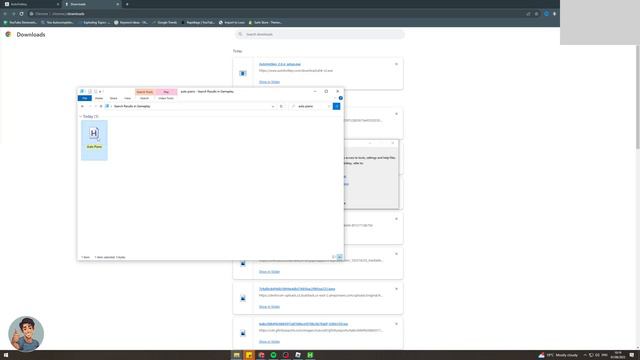Select the Auto Piano AutoHotkey script file
The height and width of the screenshot is (360, 640).
click(x=94, y=140)
